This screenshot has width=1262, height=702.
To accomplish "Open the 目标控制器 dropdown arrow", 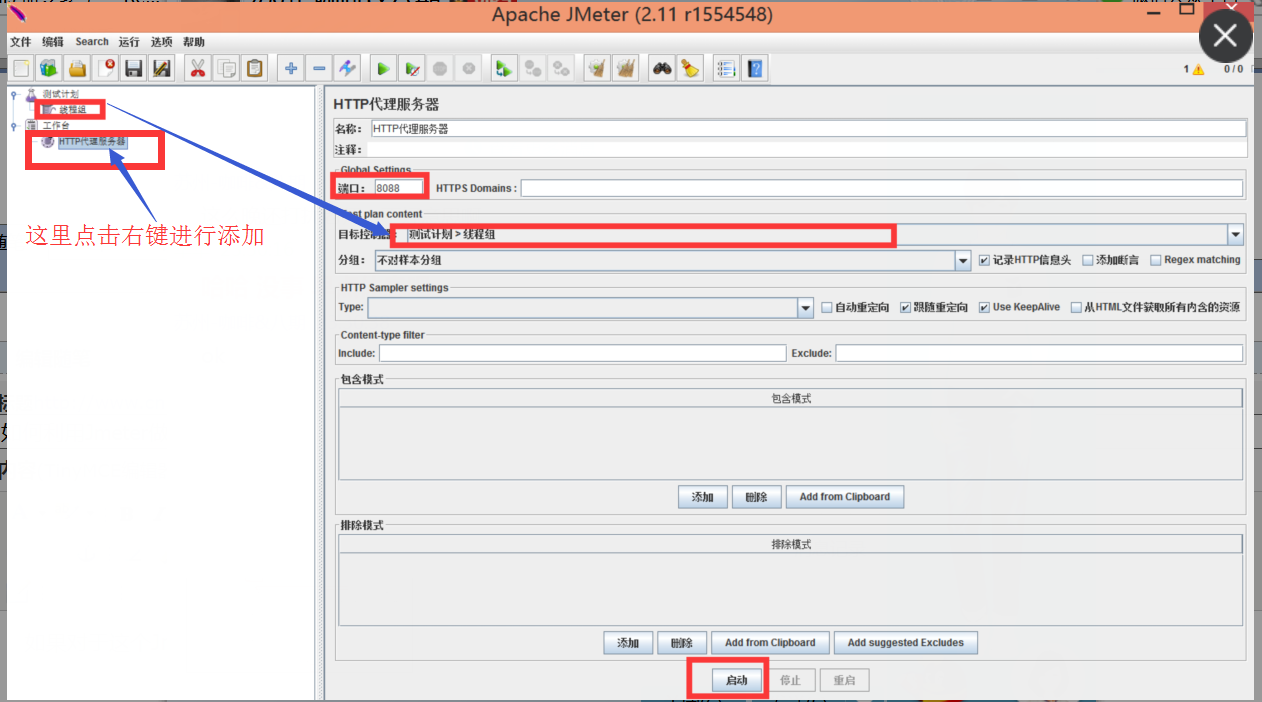I will [x=1236, y=235].
